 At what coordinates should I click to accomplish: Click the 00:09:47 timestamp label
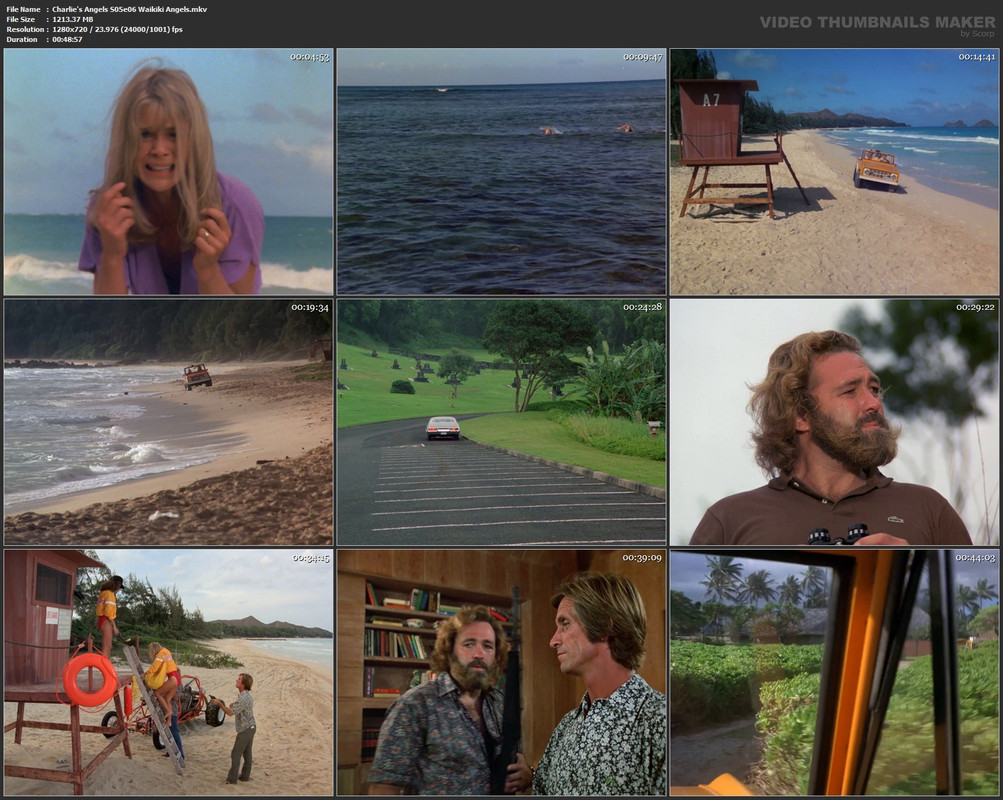(643, 57)
